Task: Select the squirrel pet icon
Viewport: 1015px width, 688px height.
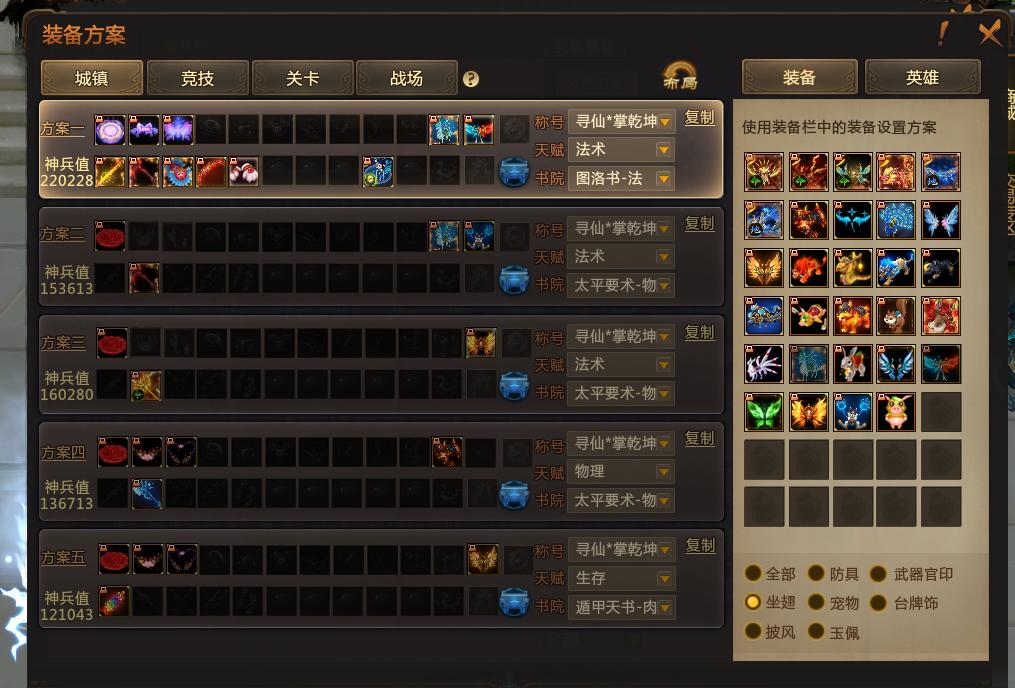Action: tap(896, 316)
